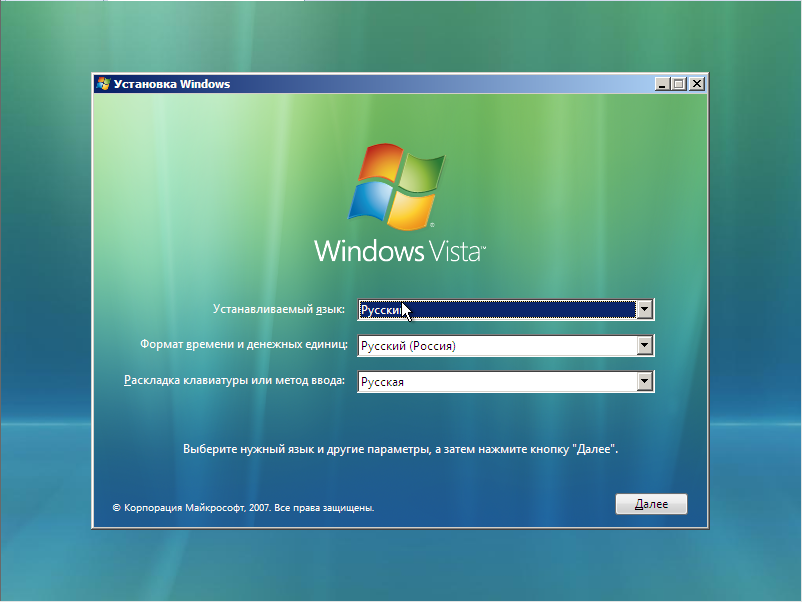This screenshot has height=602, width=803.
Task: Click the Устанавливаемый язык label
Action: click(279, 309)
